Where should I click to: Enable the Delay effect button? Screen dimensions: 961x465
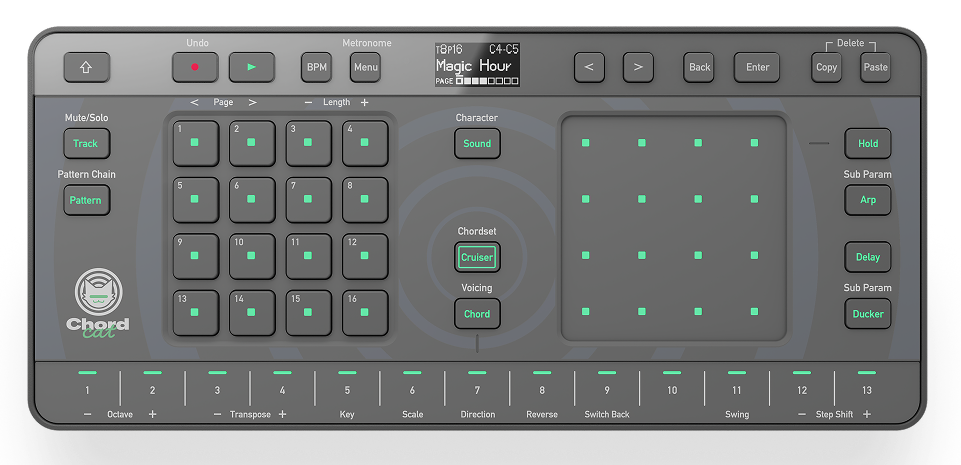[x=867, y=257]
